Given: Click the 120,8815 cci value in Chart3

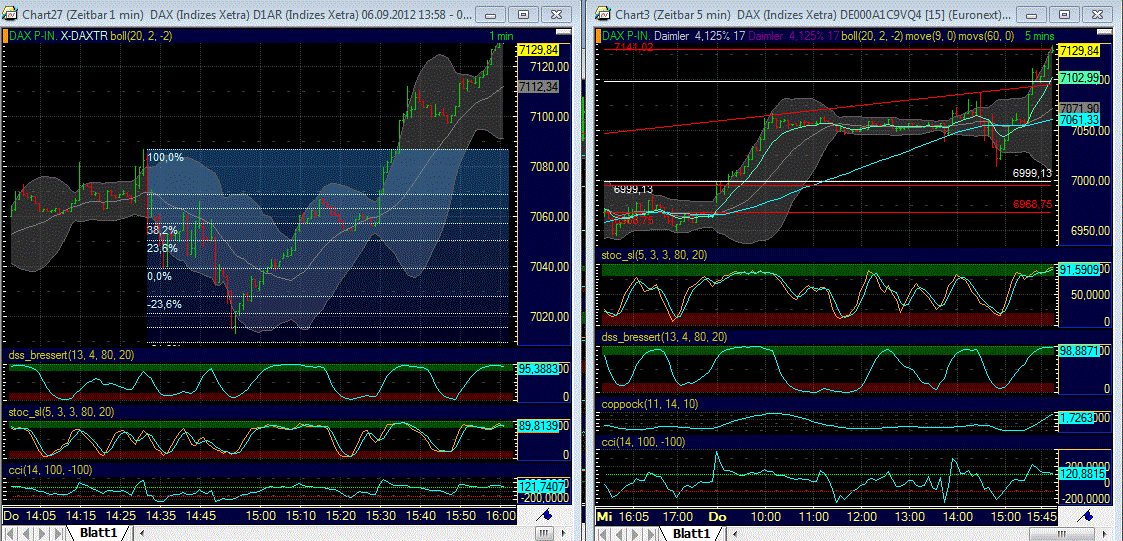Looking at the screenshot, I should pyautogui.click(x=1084, y=474).
